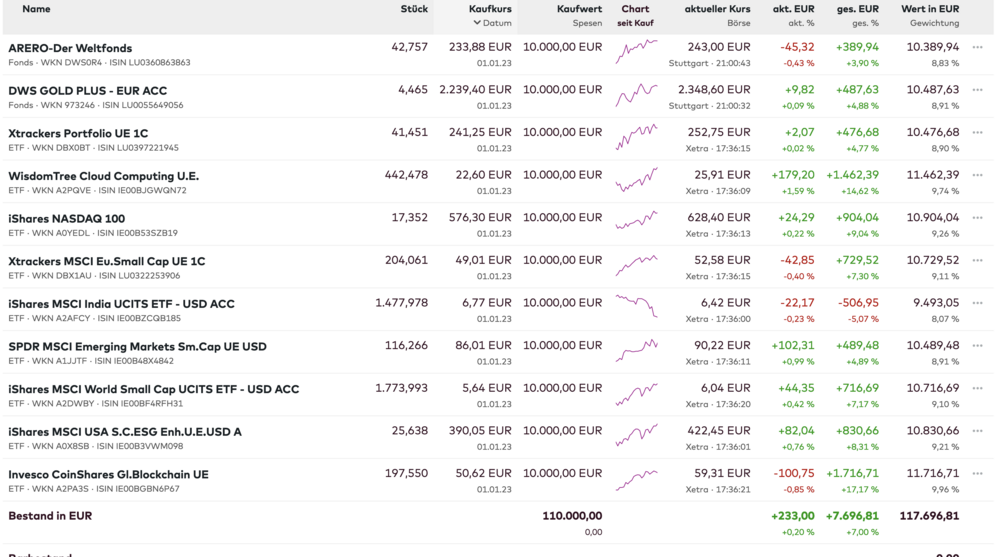View iShares MSCI India sparkline chart
The height and width of the screenshot is (557, 1000).
(x=636, y=305)
